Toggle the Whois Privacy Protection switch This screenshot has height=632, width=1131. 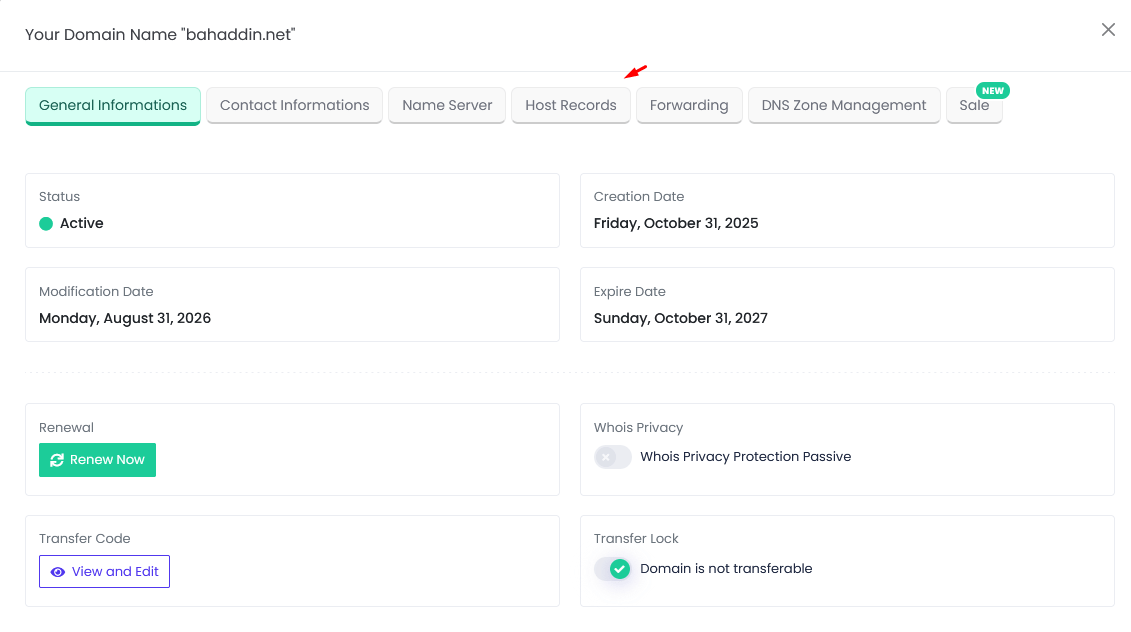click(x=612, y=457)
